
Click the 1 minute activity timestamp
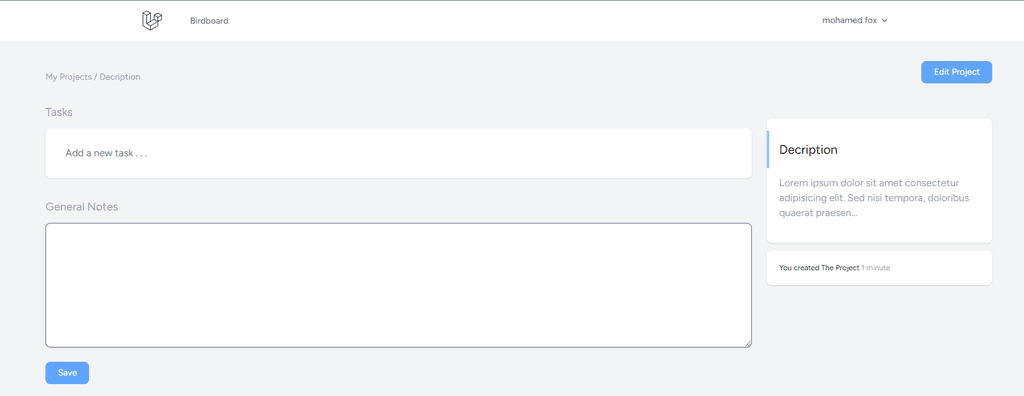tap(876, 268)
